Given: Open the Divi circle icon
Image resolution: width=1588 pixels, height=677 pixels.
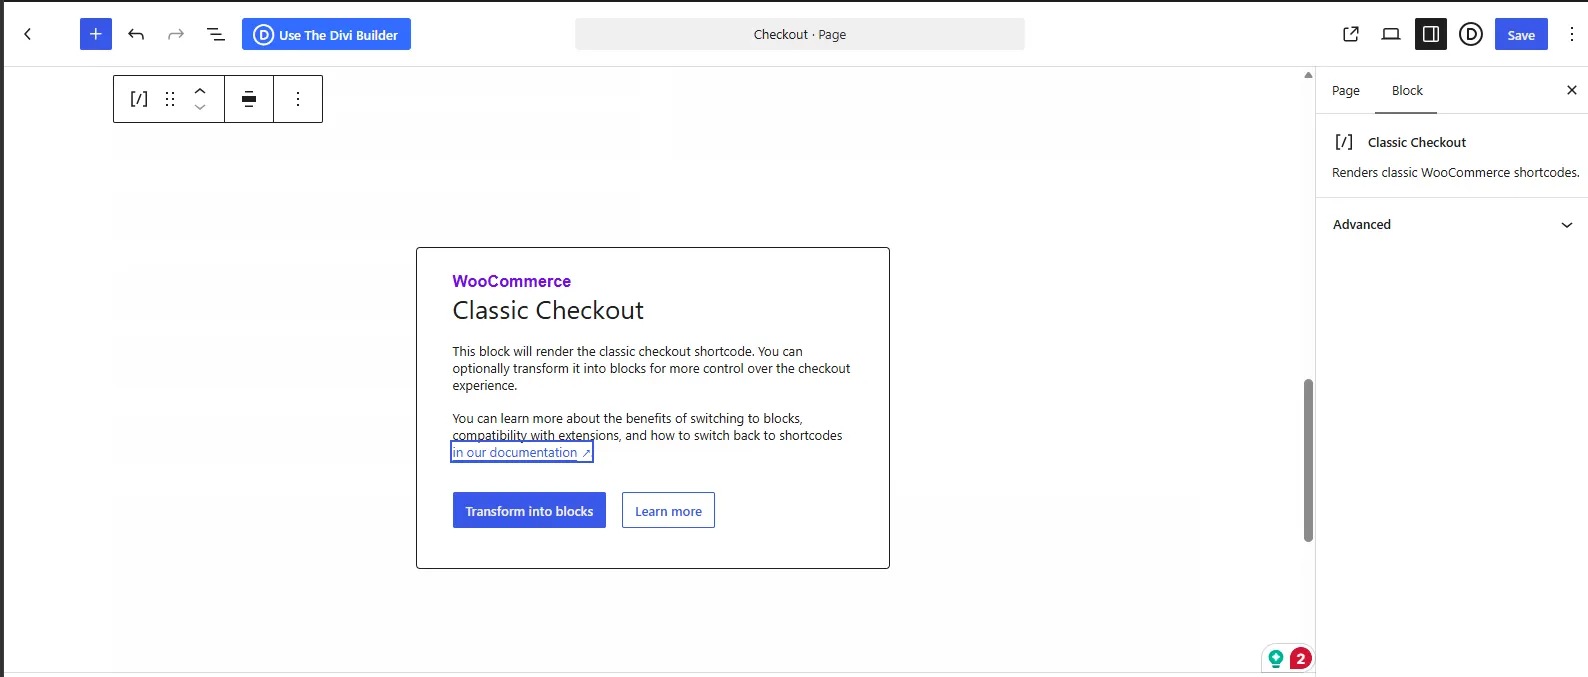Looking at the screenshot, I should pyautogui.click(x=1471, y=34).
